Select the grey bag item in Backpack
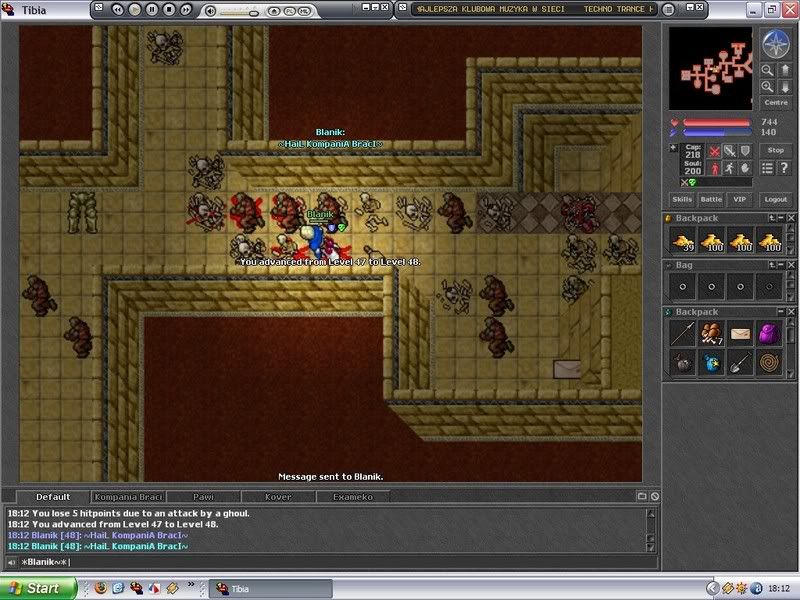The height and width of the screenshot is (600, 800). coord(683,363)
